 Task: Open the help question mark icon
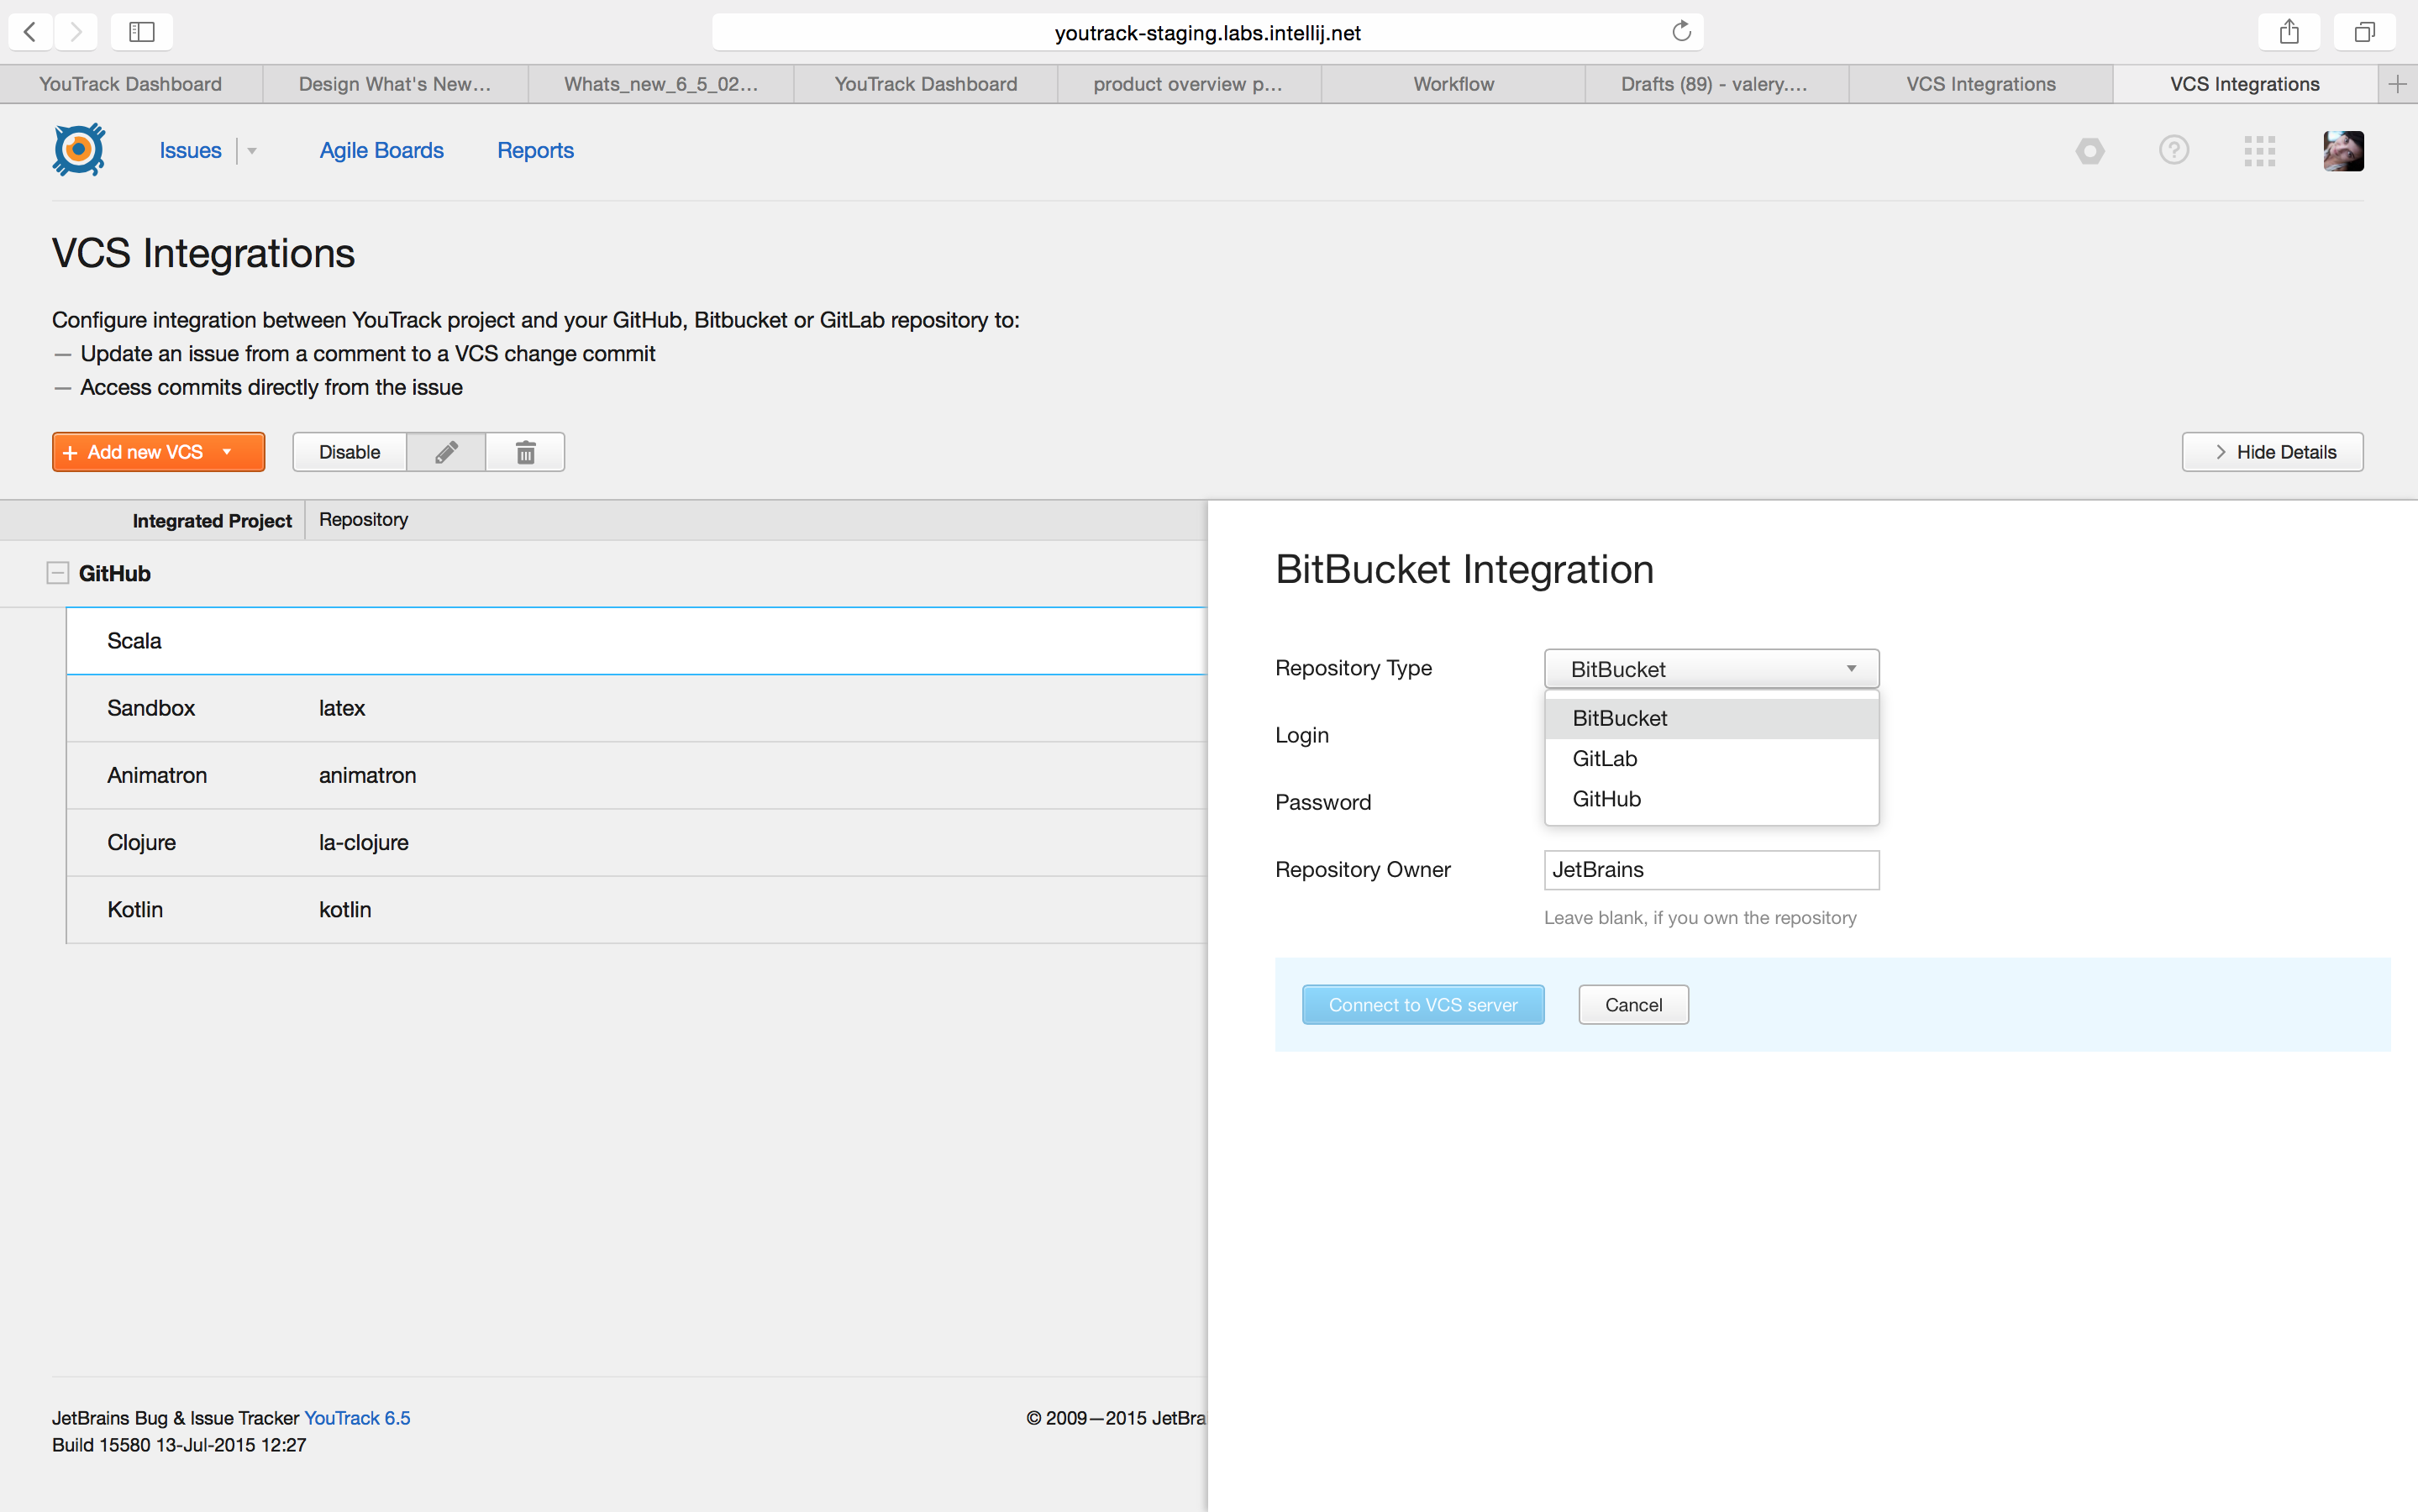coord(2174,150)
